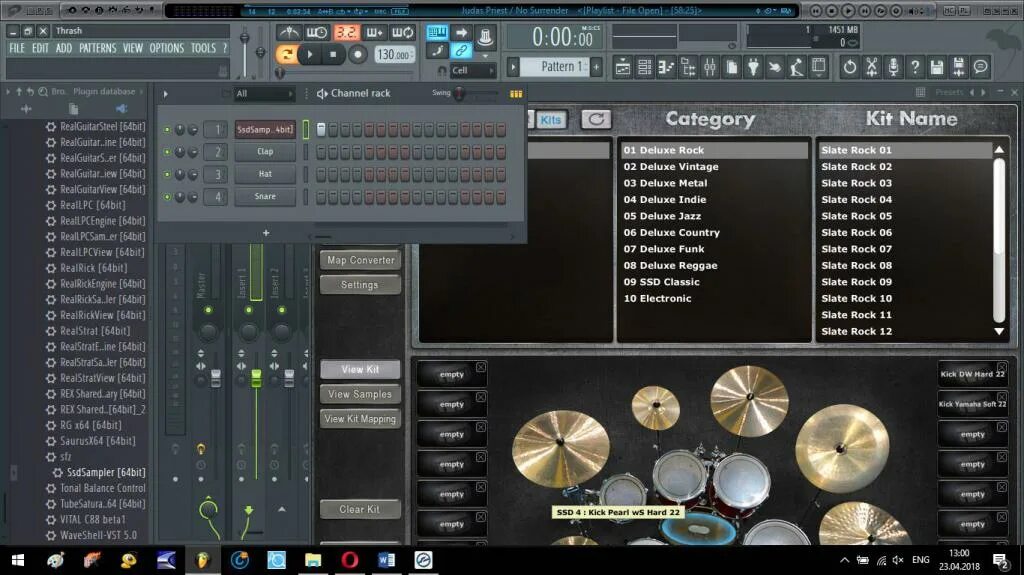1024x575 pixels.
Task: Click the microphone one-click recording icon
Action: point(893,67)
